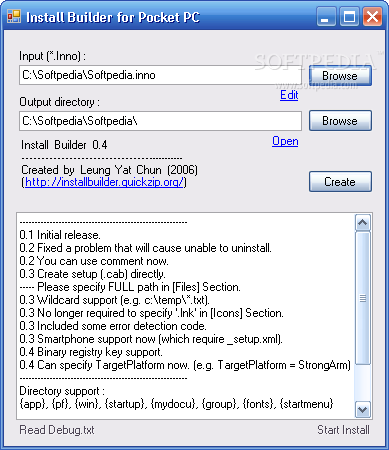Click the line listing {app}, {pf}, {win} directories
The width and height of the screenshot is (389, 450).
pos(176,404)
